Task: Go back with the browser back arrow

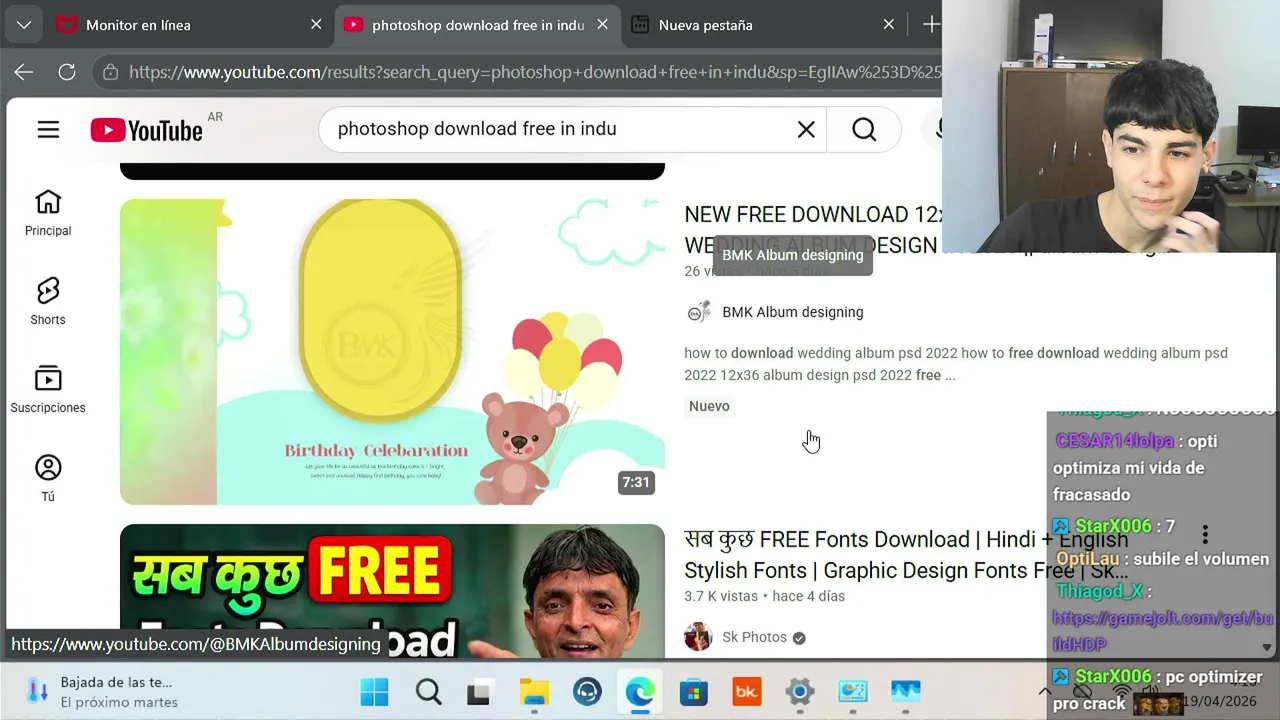Action: pos(24,72)
